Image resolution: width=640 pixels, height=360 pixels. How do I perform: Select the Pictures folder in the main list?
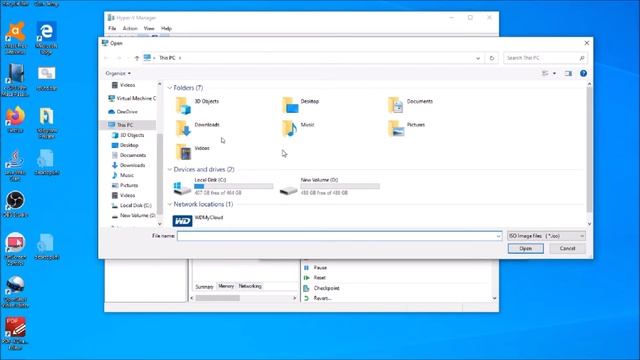pyautogui.click(x=406, y=128)
